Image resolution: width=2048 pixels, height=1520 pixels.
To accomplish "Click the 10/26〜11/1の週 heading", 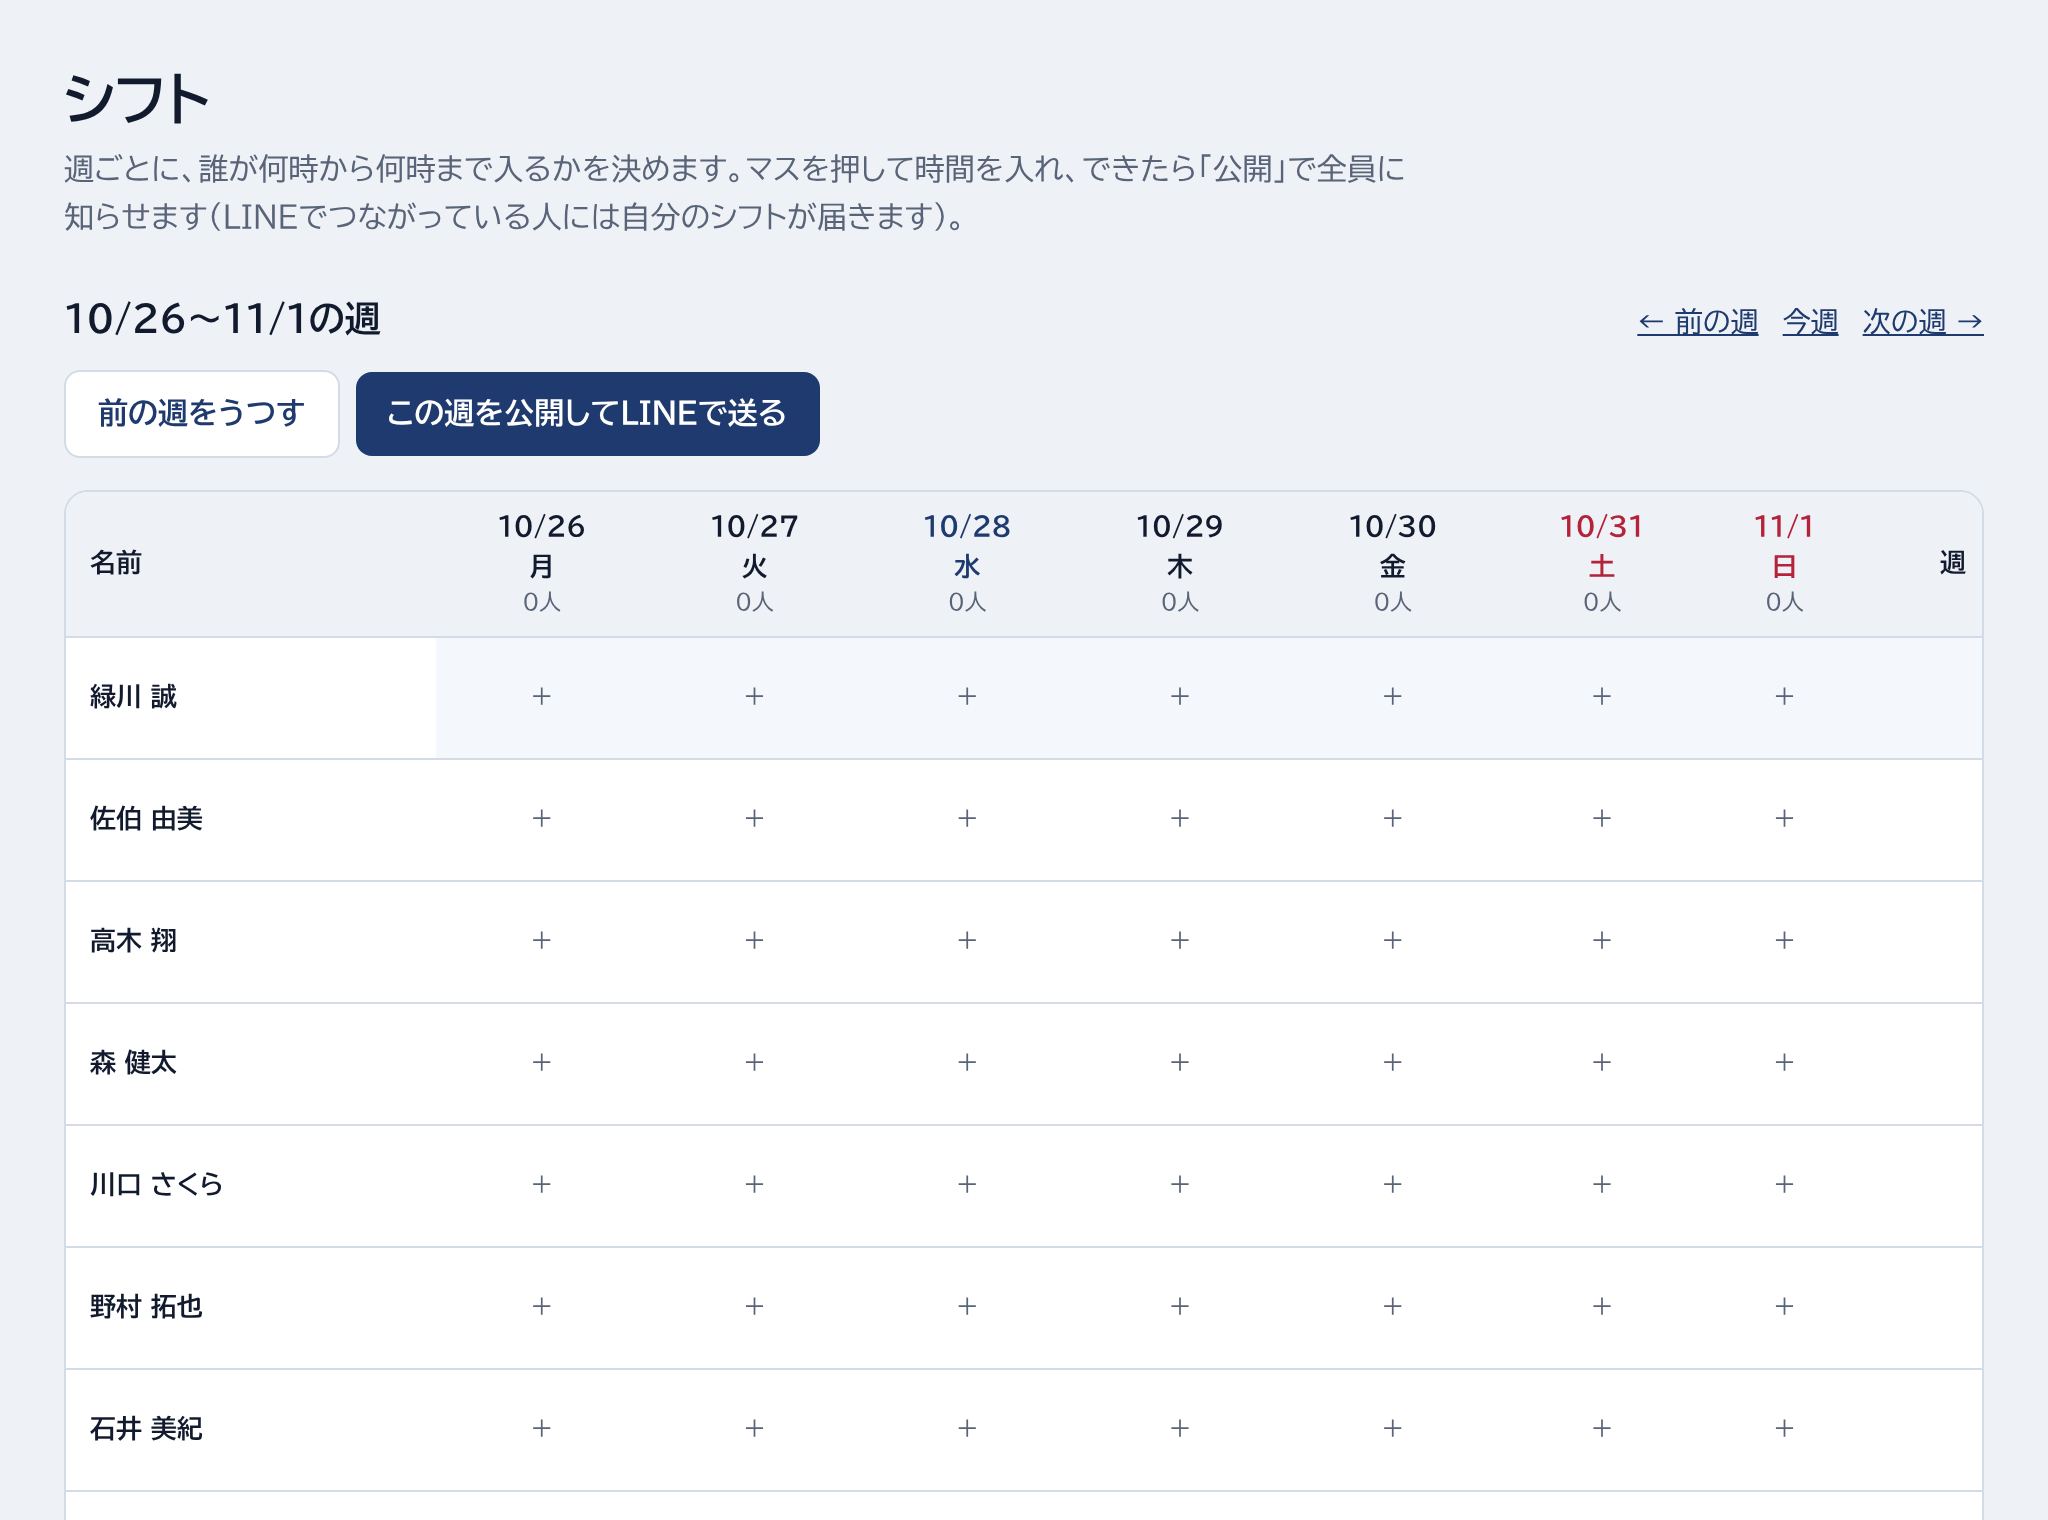I will coord(222,320).
